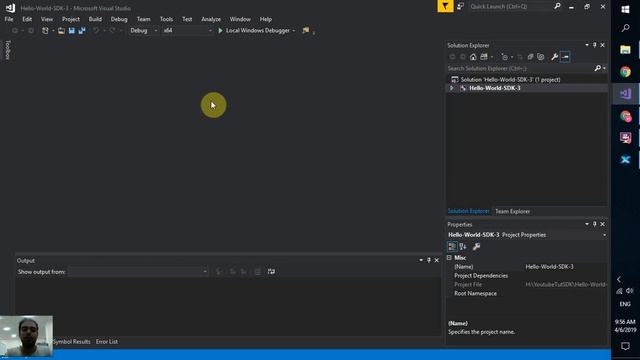640x360 pixels.
Task: Collapse the Misc category in Properties
Action: point(449,258)
